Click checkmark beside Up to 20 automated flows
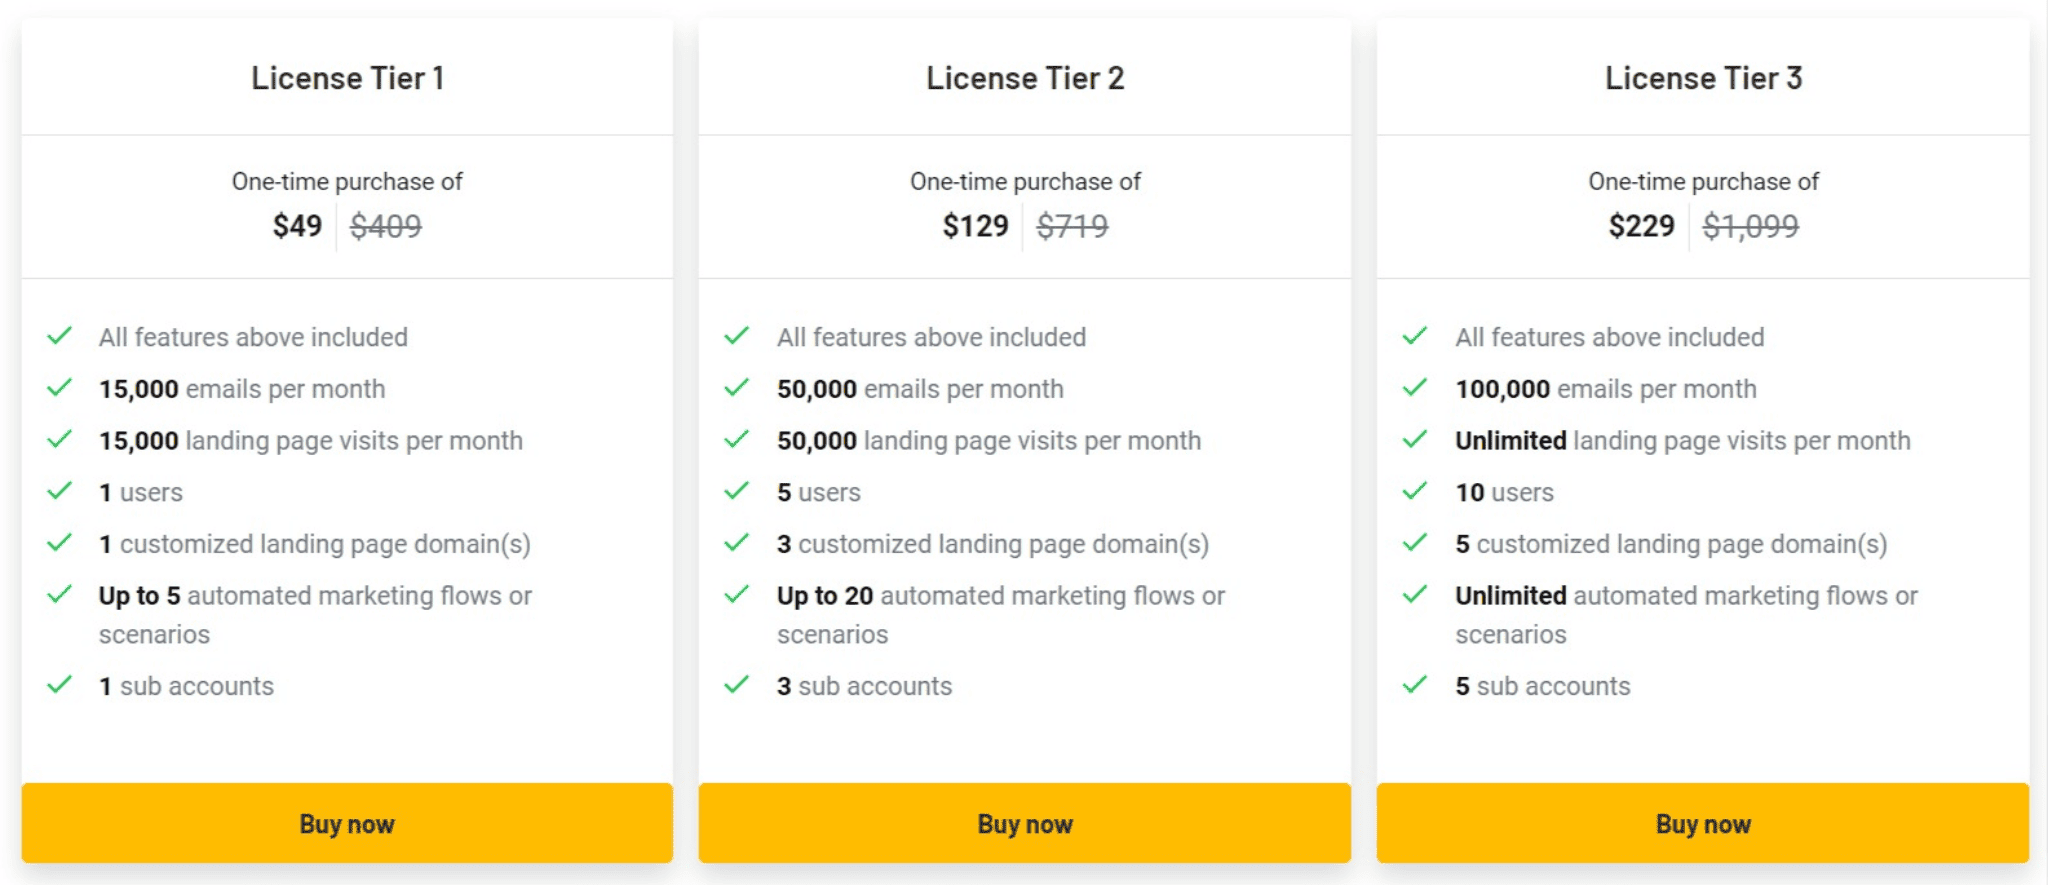Screen dimensions: 2048x885 [737, 594]
